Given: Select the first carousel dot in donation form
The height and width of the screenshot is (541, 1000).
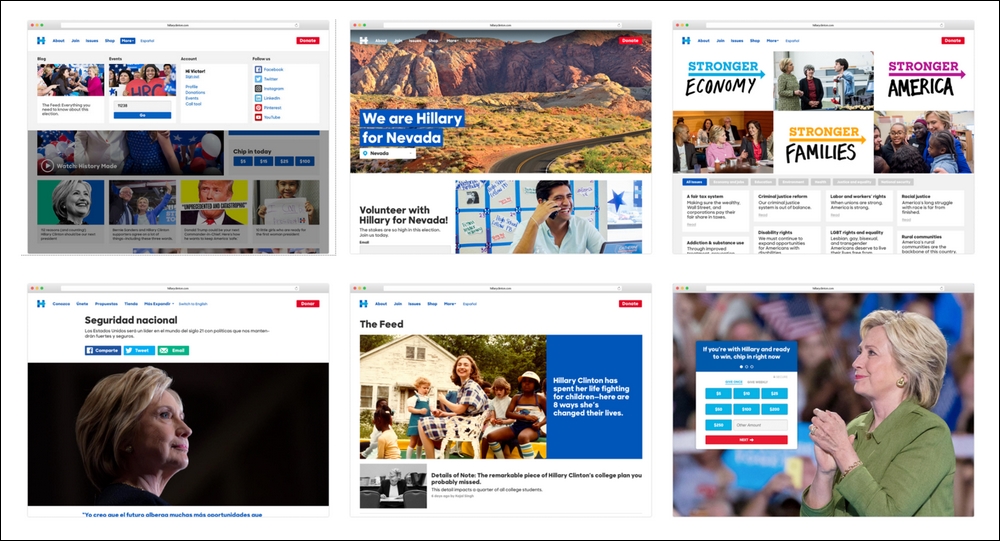Looking at the screenshot, I should pos(741,367).
